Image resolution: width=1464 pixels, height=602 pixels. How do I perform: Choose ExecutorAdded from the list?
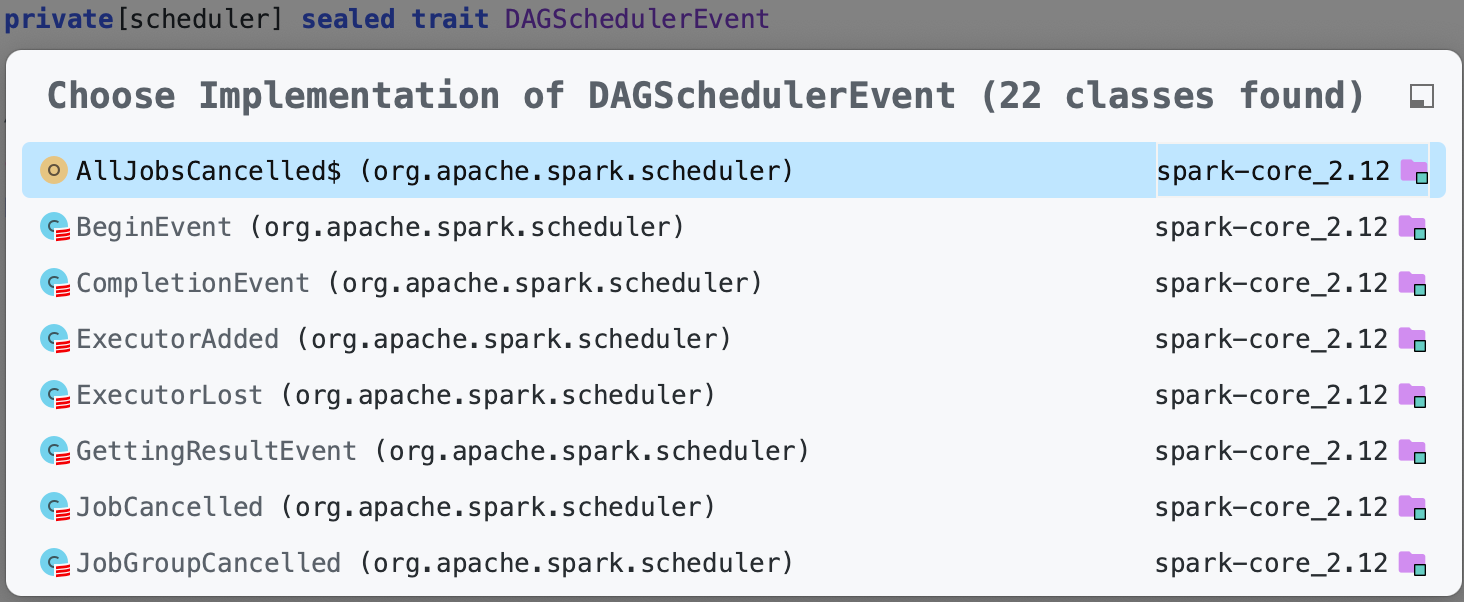(x=733, y=339)
